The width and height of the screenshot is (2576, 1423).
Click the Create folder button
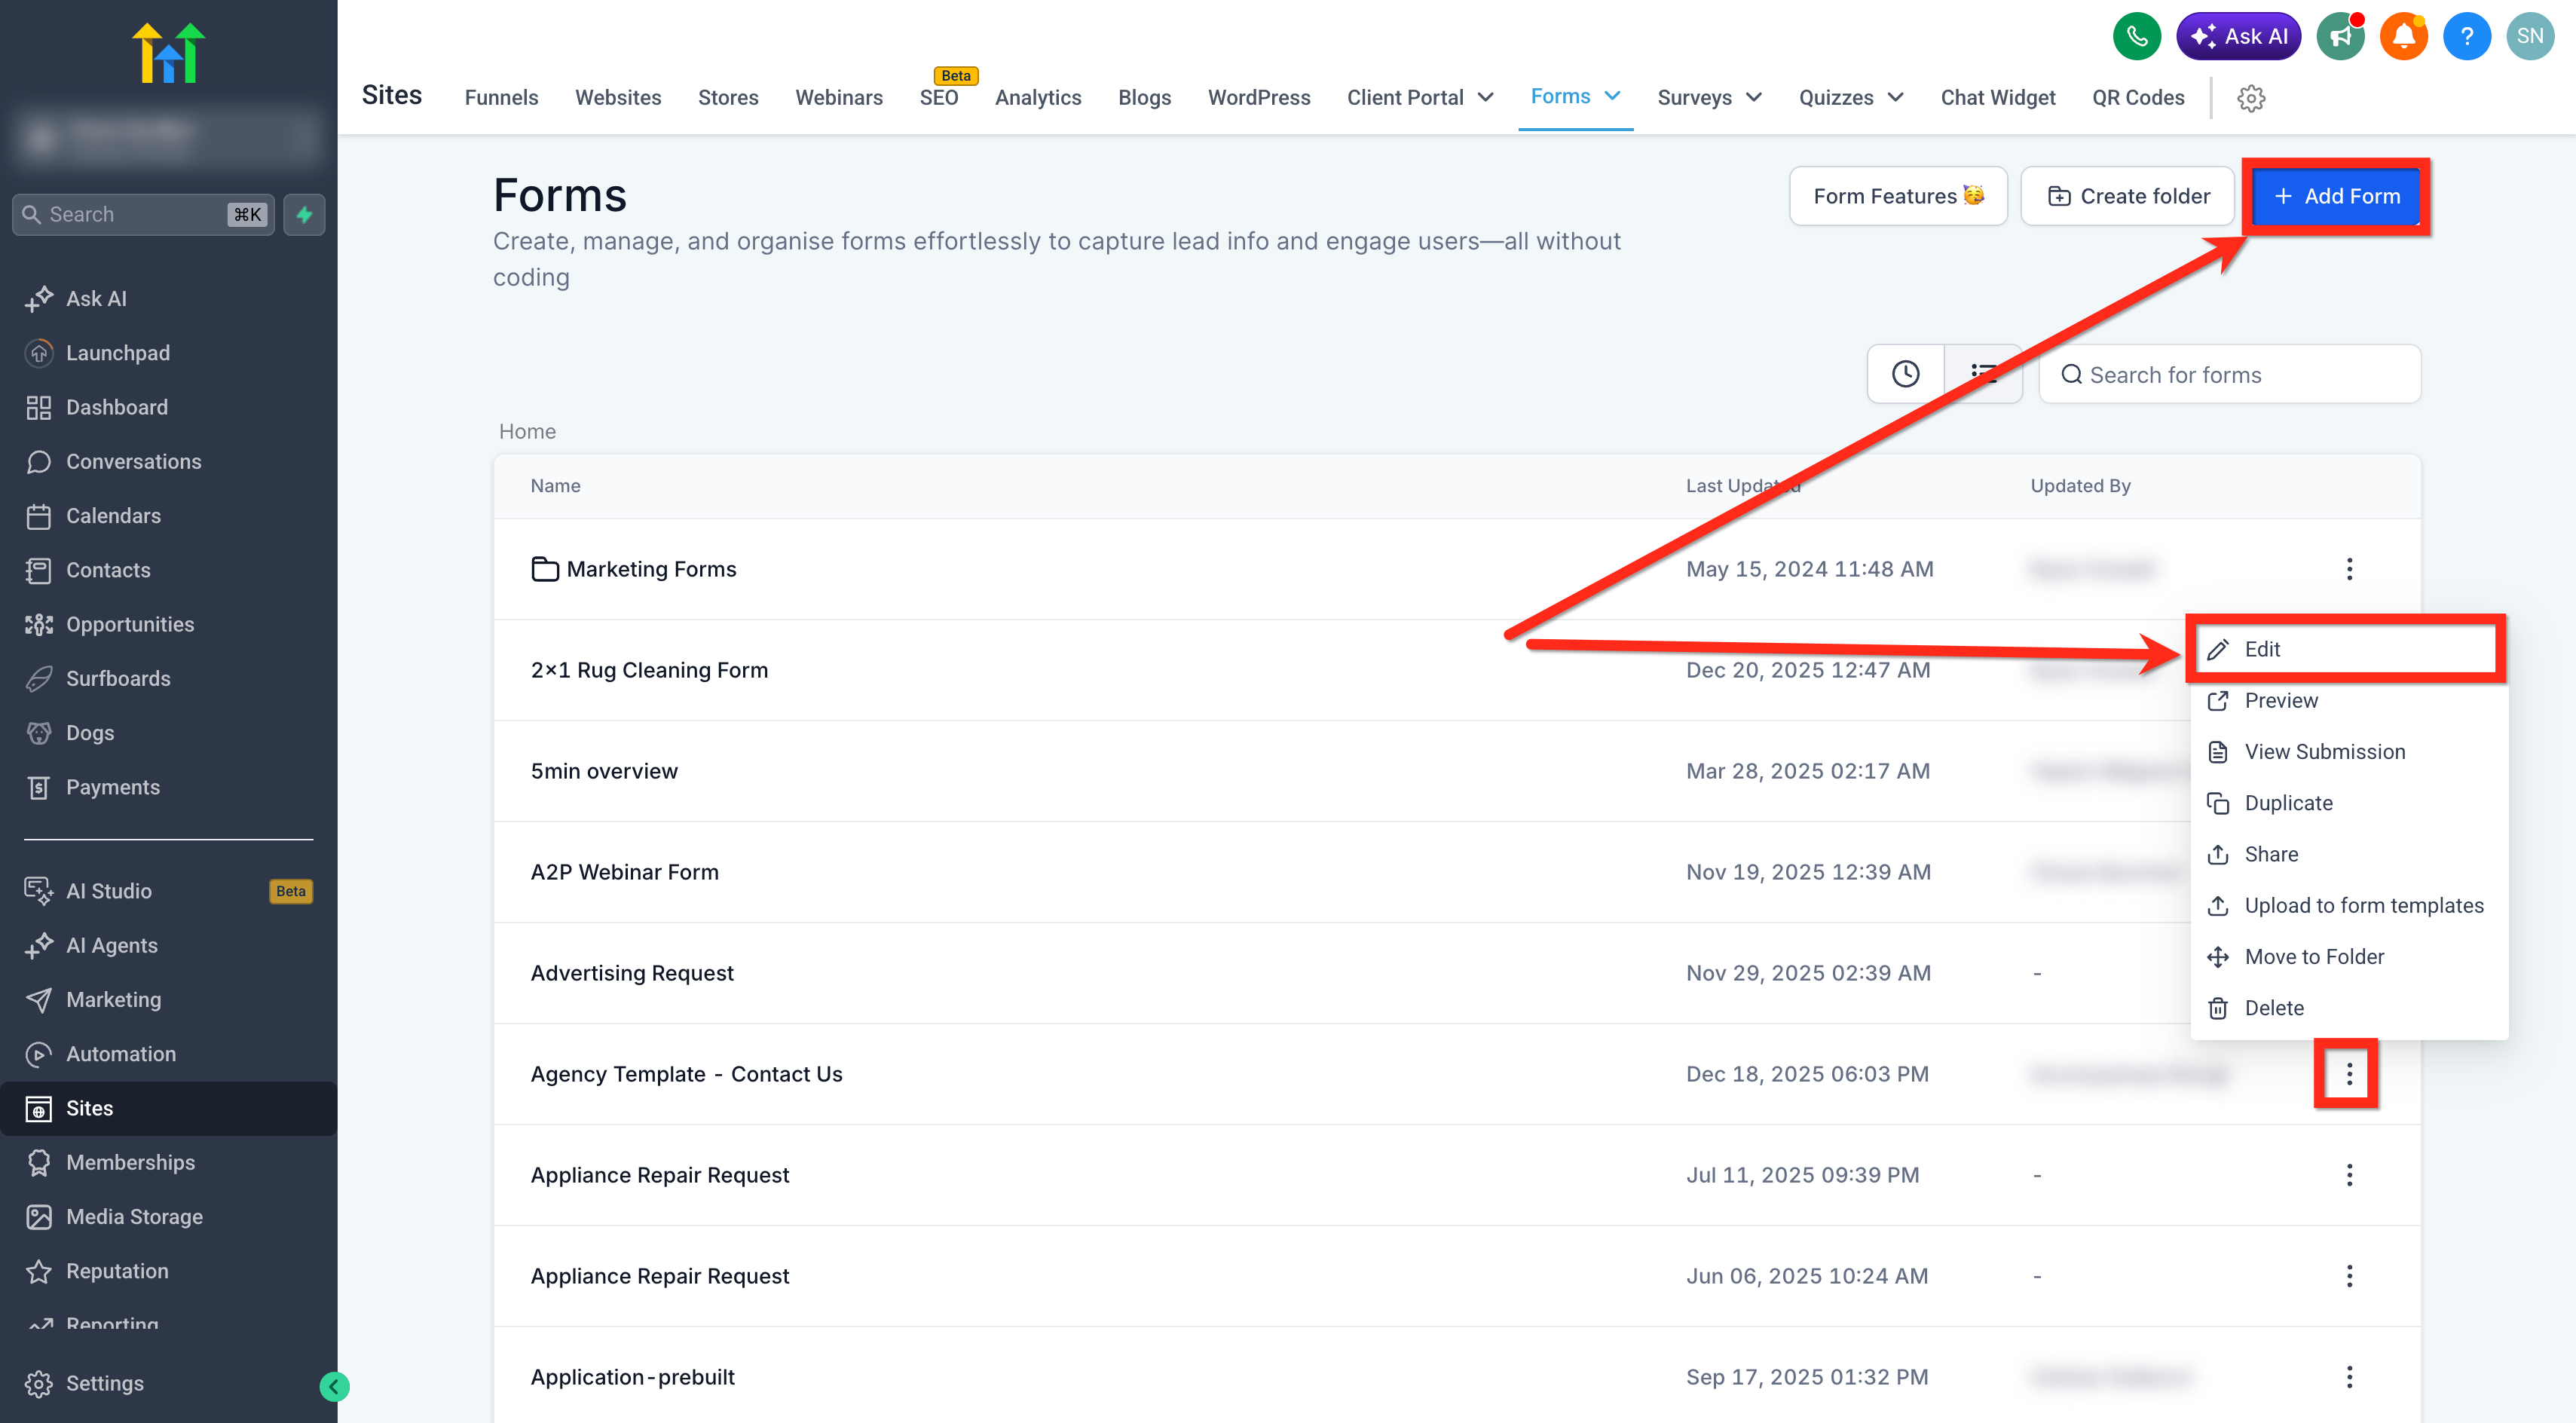(2128, 196)
